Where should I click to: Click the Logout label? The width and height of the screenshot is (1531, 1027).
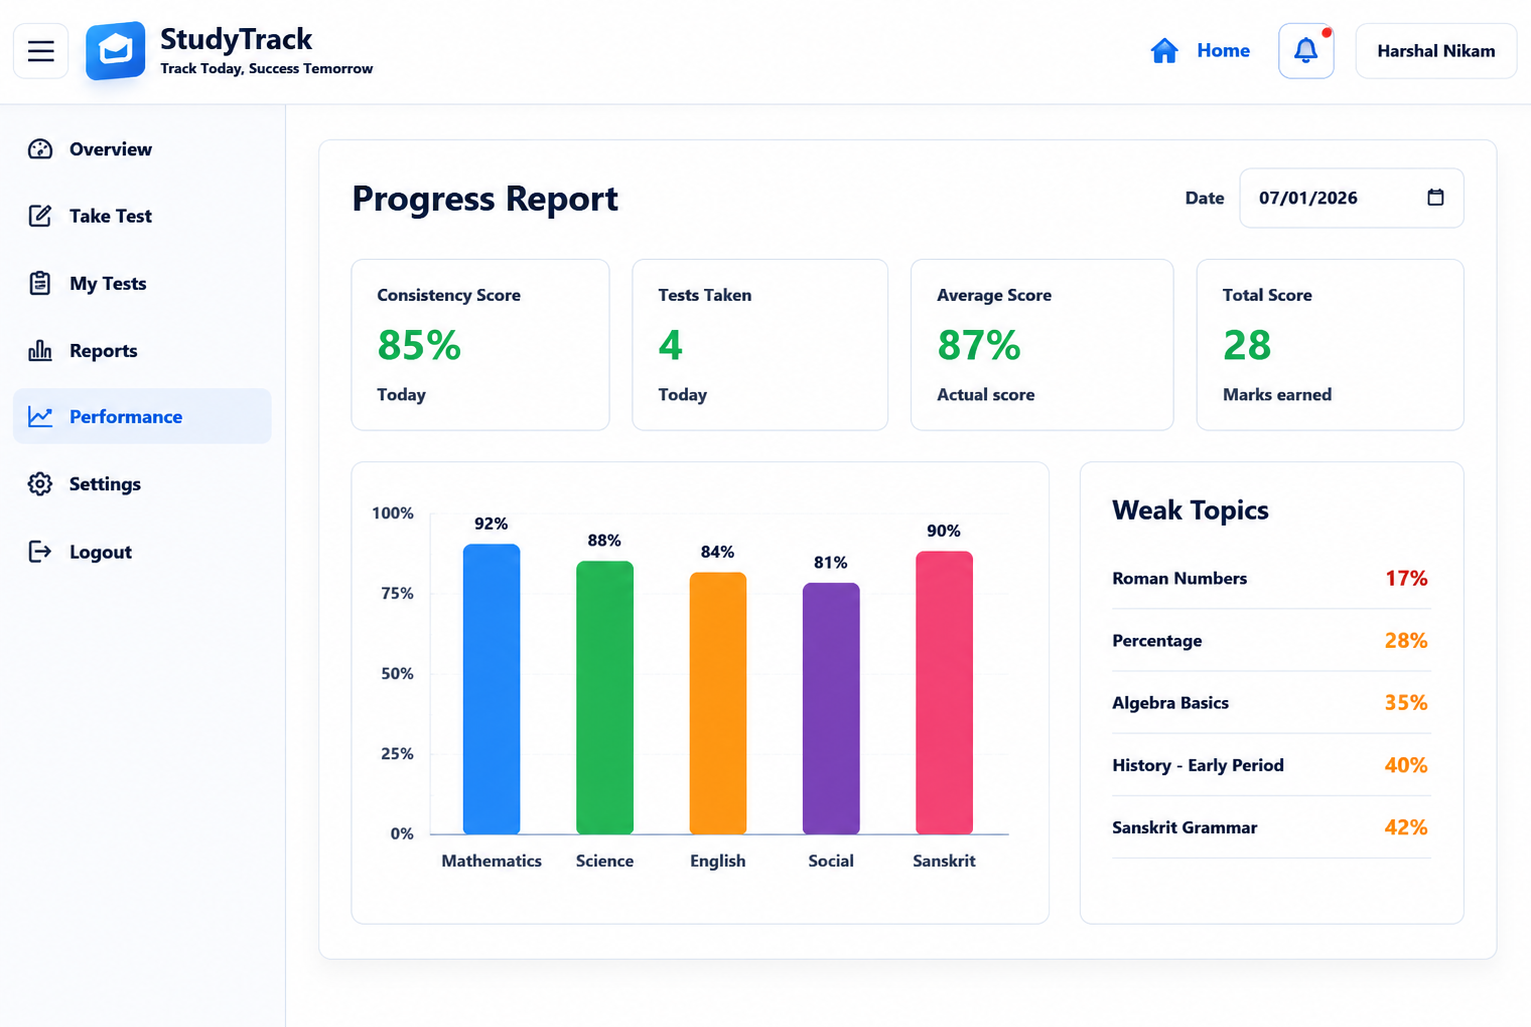(100, 552)
